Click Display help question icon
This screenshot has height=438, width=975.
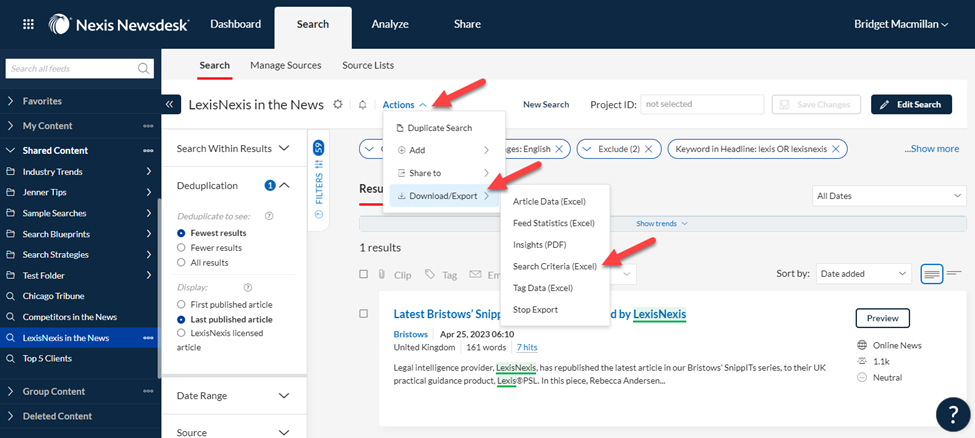point(248,287)
